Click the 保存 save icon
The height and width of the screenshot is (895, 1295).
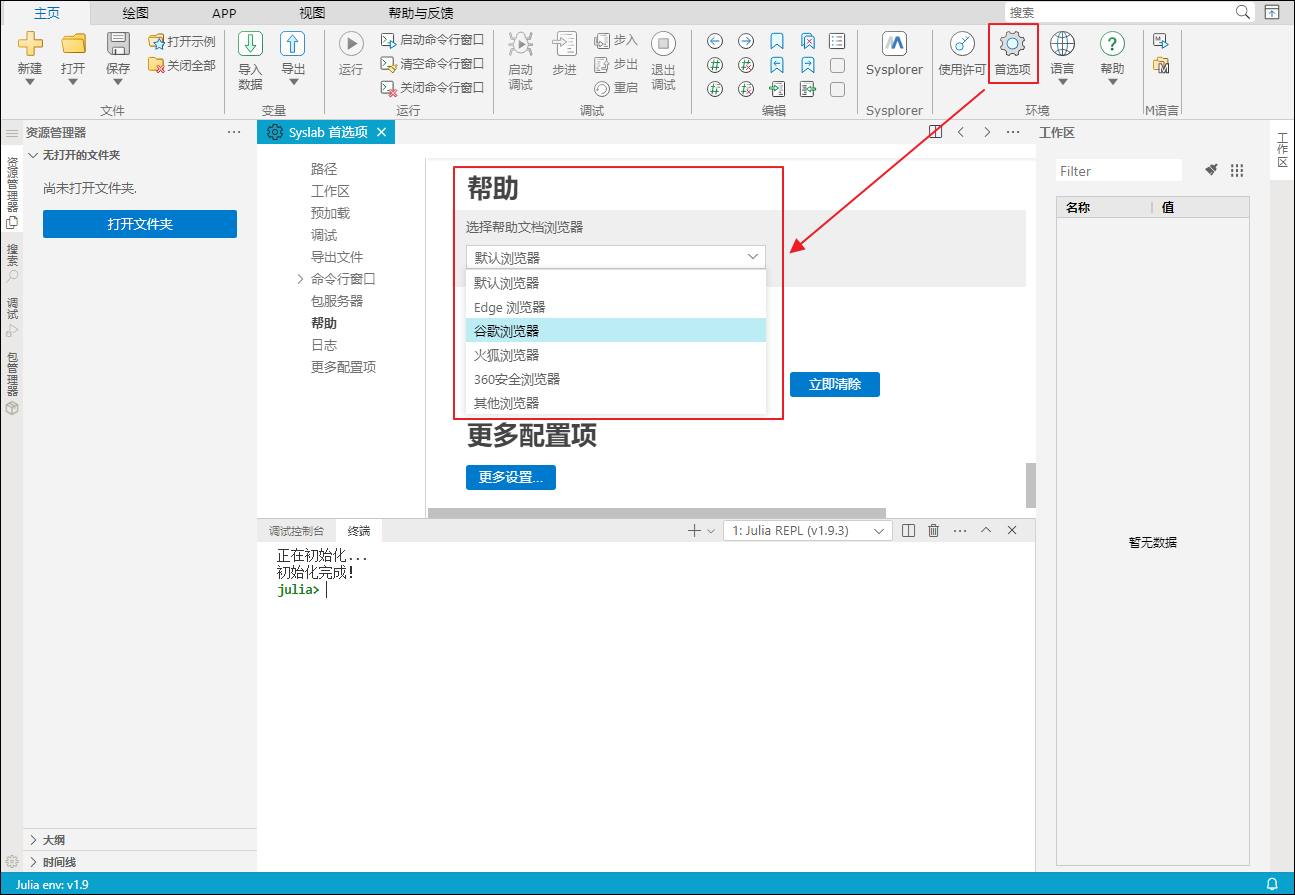[118, 45]
